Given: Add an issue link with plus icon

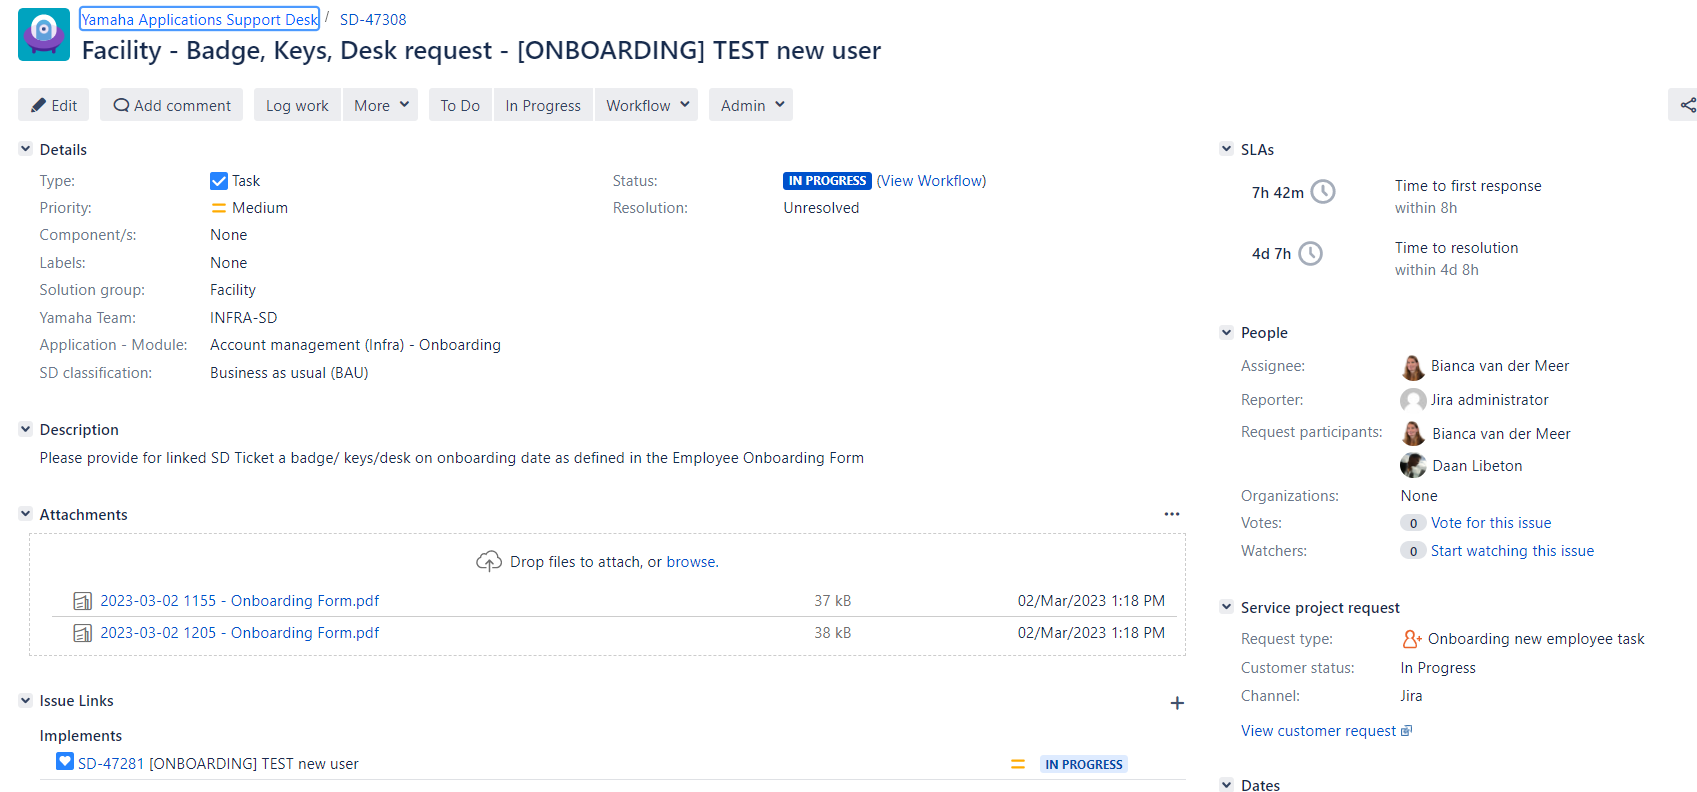Looking at the screenshot, I should 1177,703.
